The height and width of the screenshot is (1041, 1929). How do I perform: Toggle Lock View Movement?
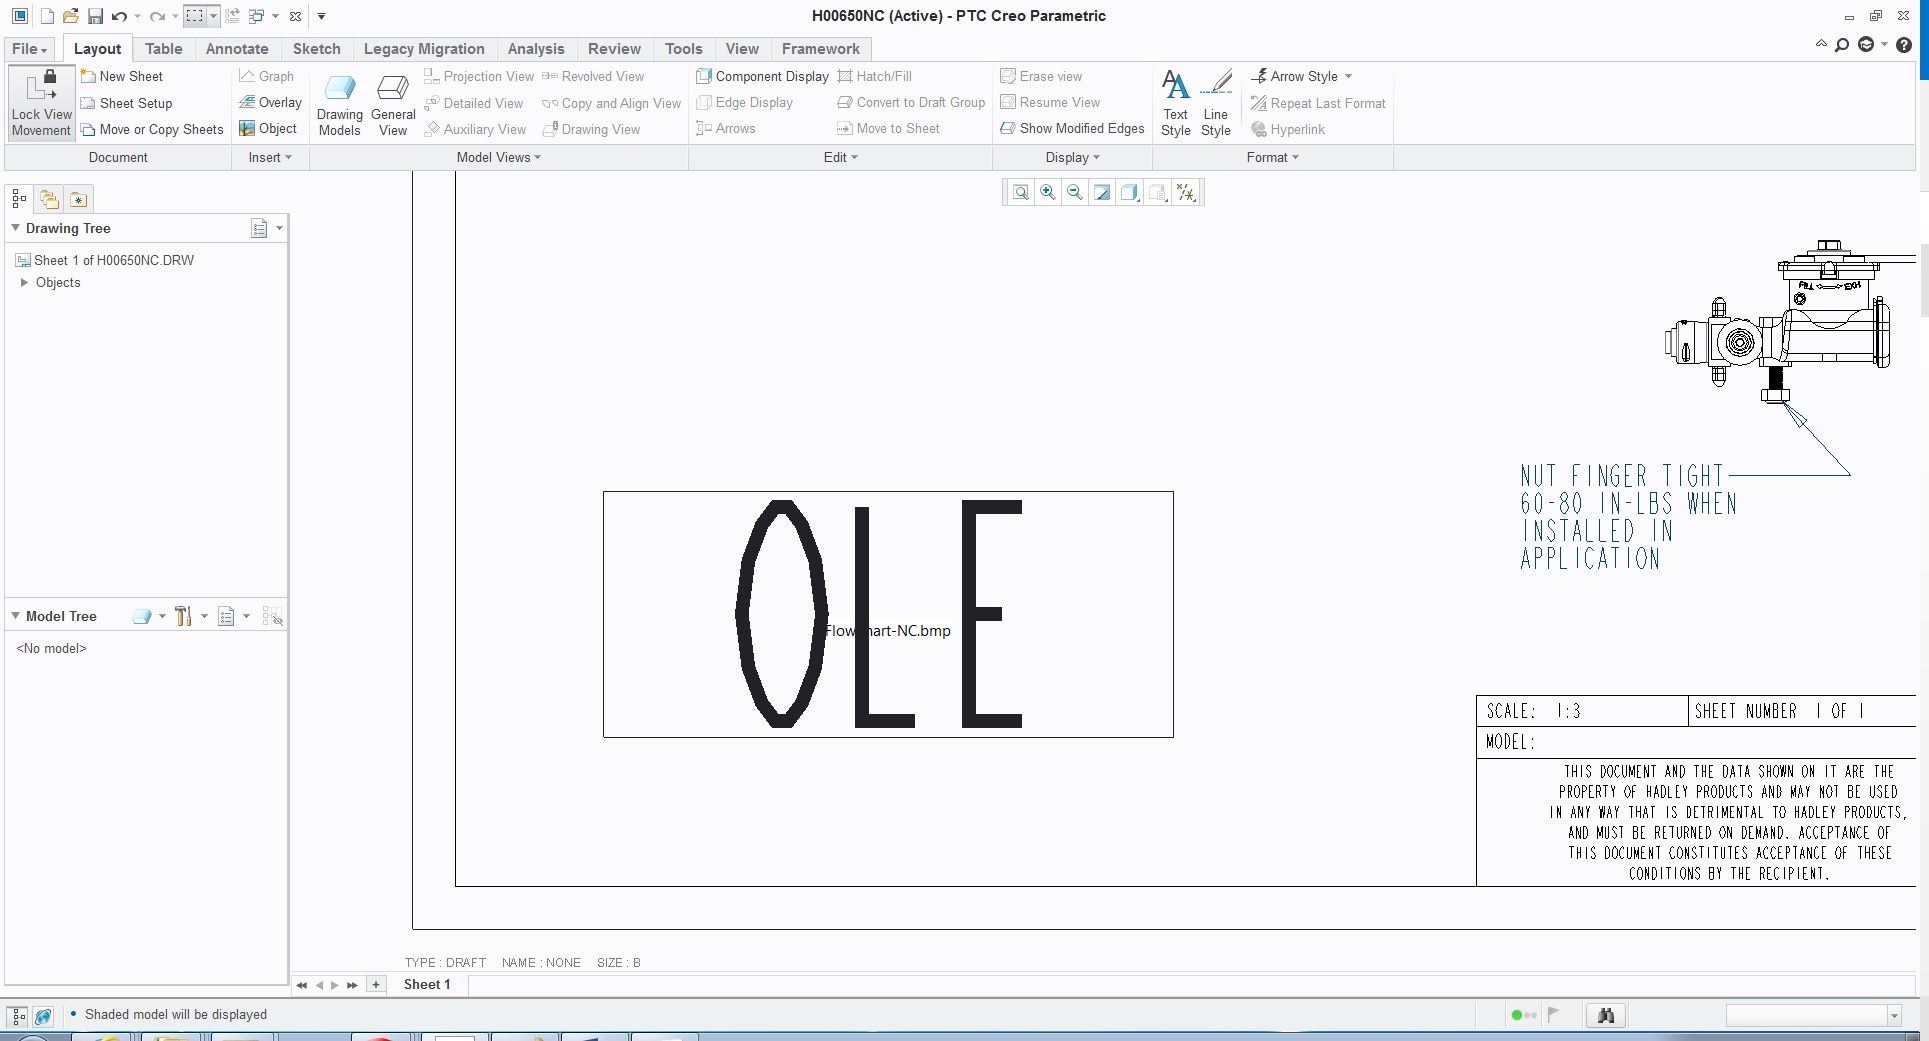pos(41,102)
